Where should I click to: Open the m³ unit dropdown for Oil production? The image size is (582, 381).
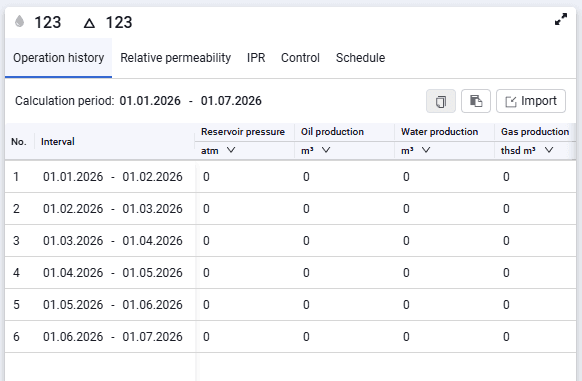point(315,150)
